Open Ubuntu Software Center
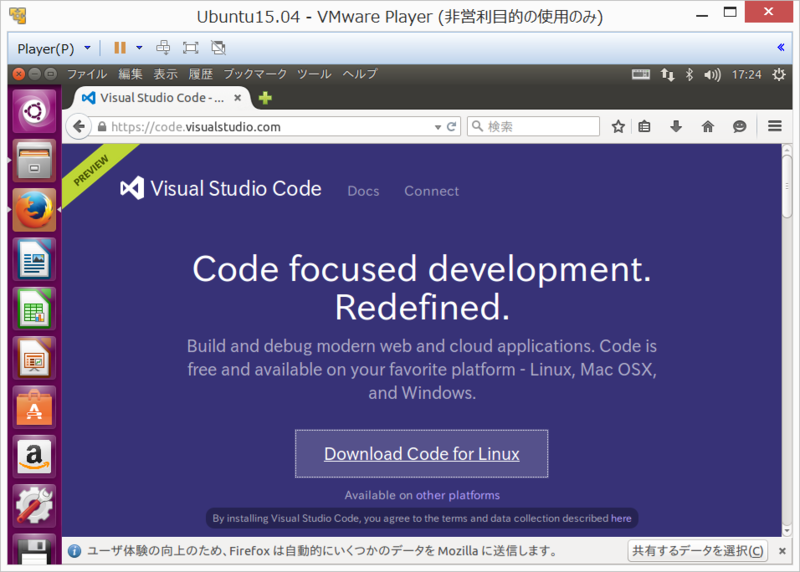Screen dimensions: 800x572 tap(34, 407)
